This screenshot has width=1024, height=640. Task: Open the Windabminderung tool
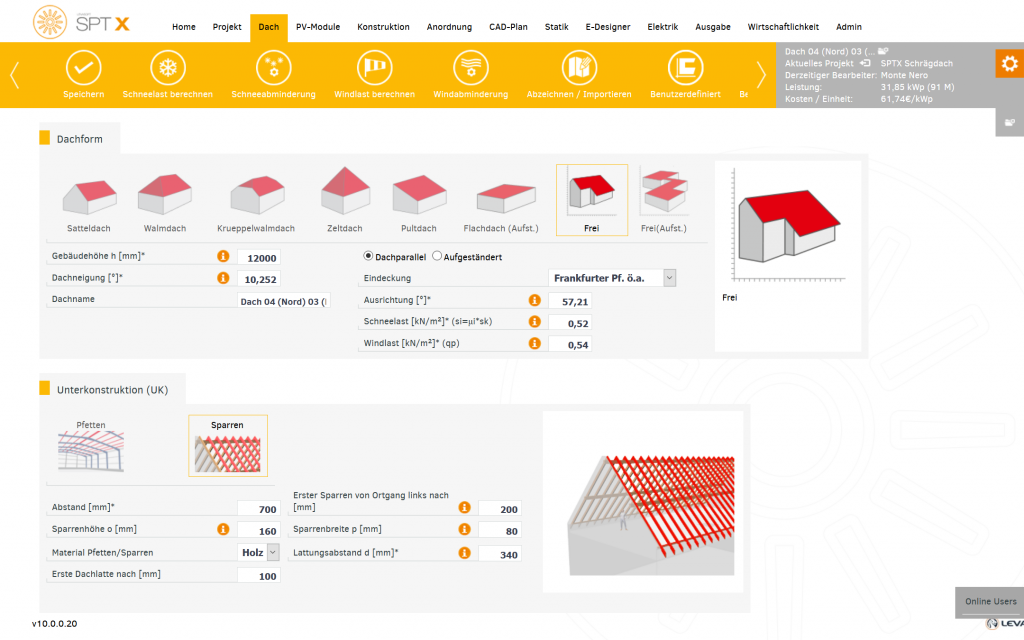[470, 68]
